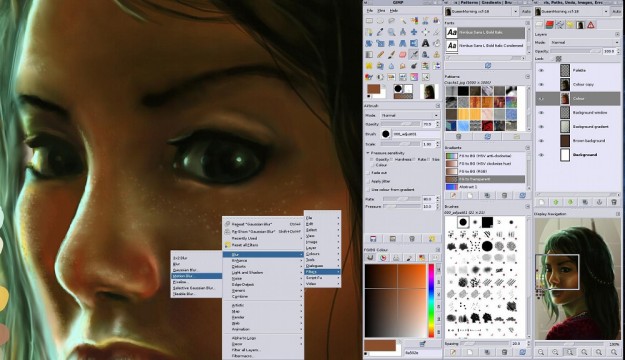Screen dimensions: 625x360
Task: Check Use colour from gradient option
Action: 368,190
